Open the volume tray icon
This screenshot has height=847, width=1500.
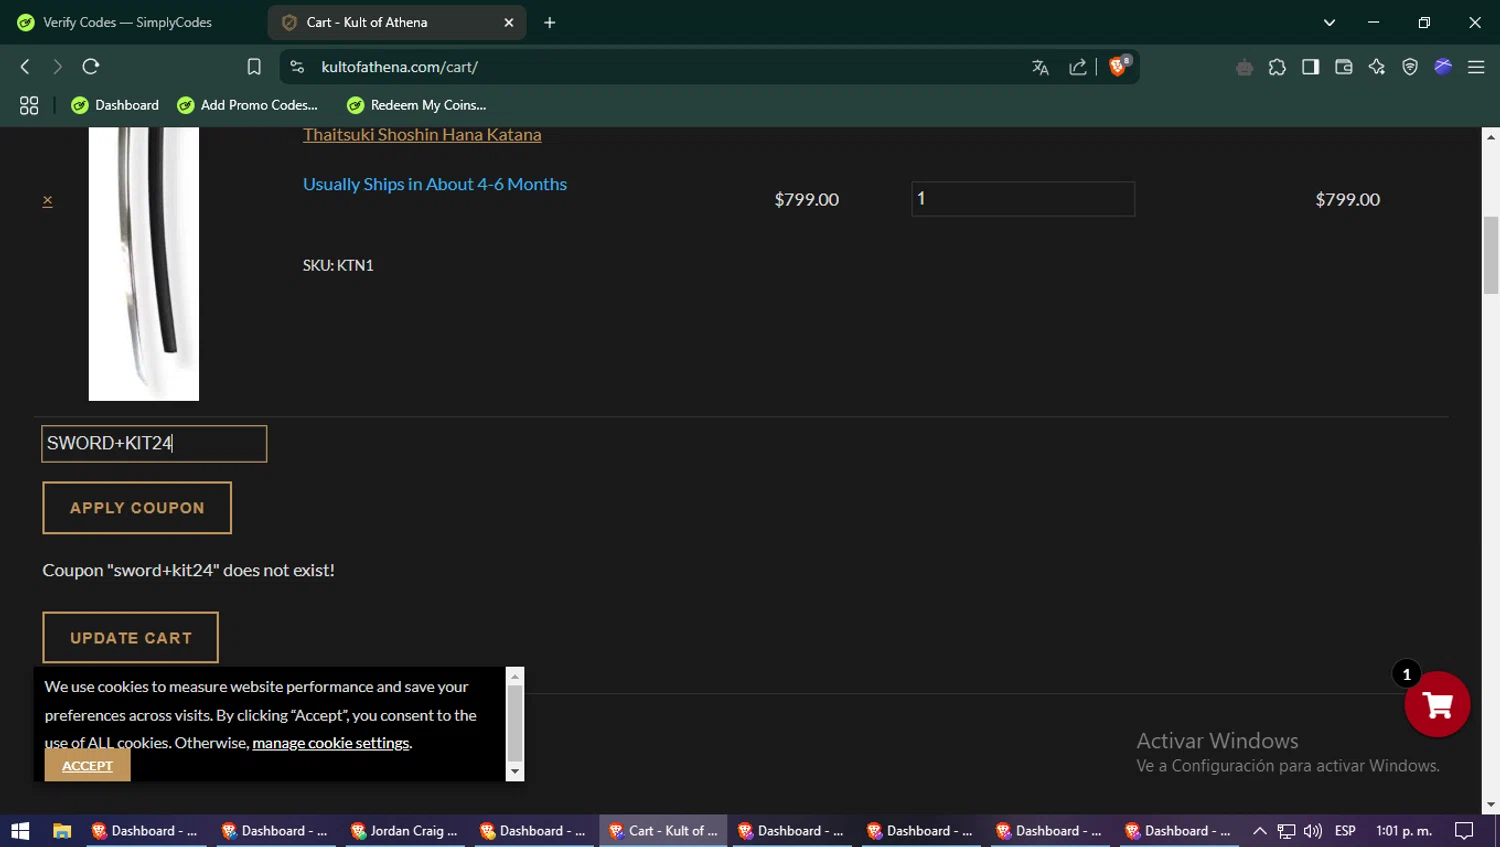1313,831
